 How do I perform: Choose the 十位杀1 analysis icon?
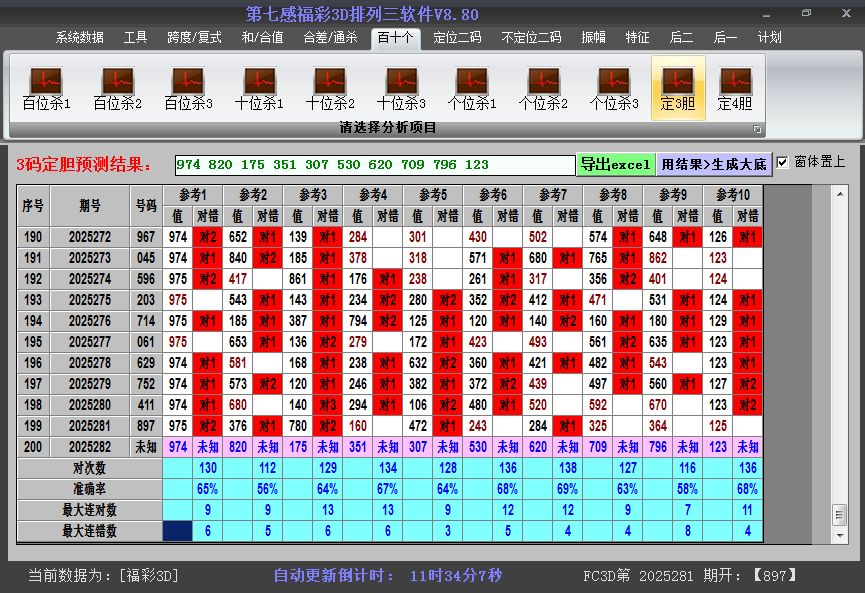coord(259,88)
